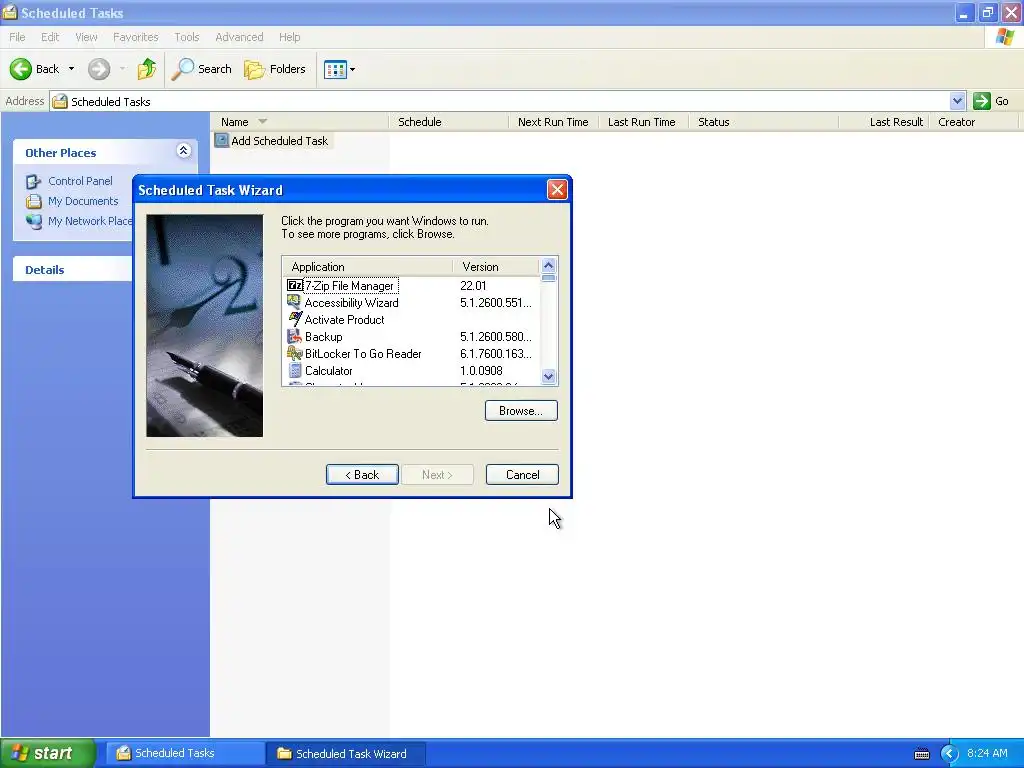This screenshot has height=768, width=1024.
Task: Open the Back button history dropdown arrow
Action: [71, 69]
